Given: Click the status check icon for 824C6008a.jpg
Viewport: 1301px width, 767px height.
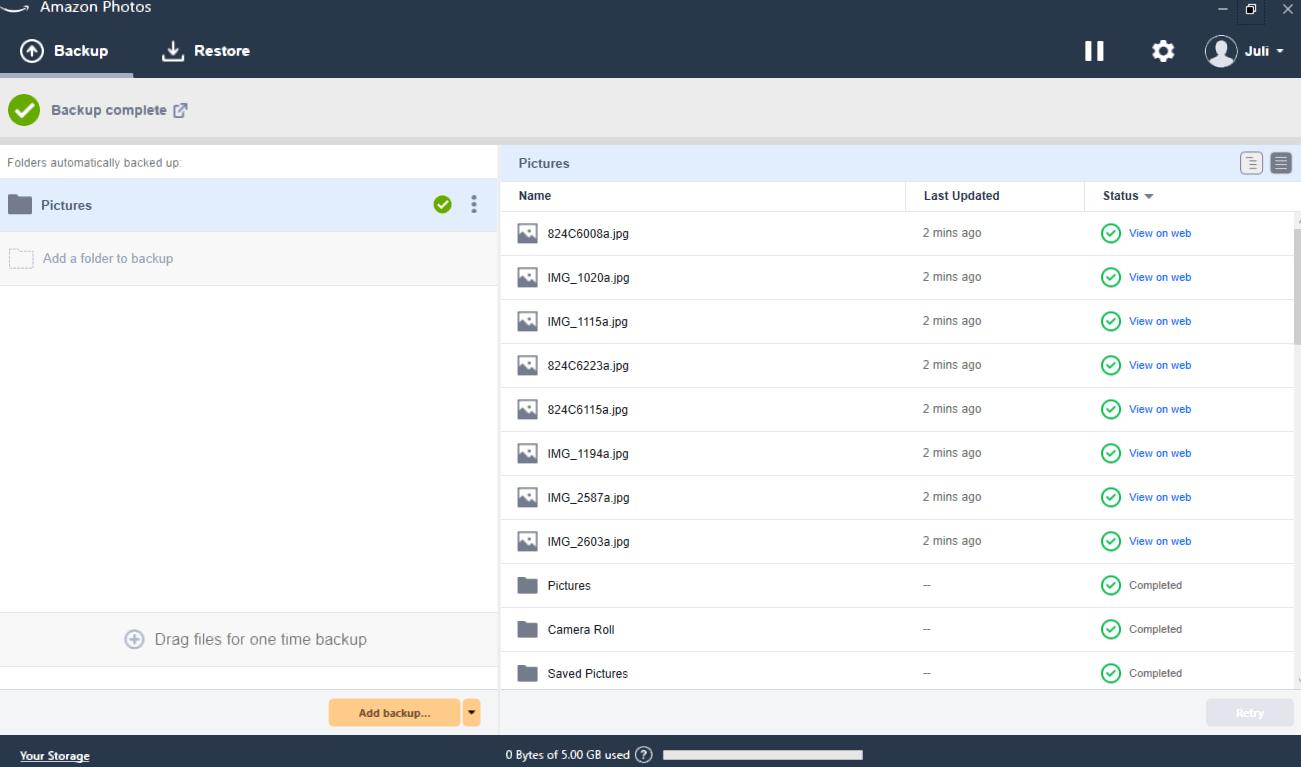Looking at the screenshot, I should tap(1111, 233).
